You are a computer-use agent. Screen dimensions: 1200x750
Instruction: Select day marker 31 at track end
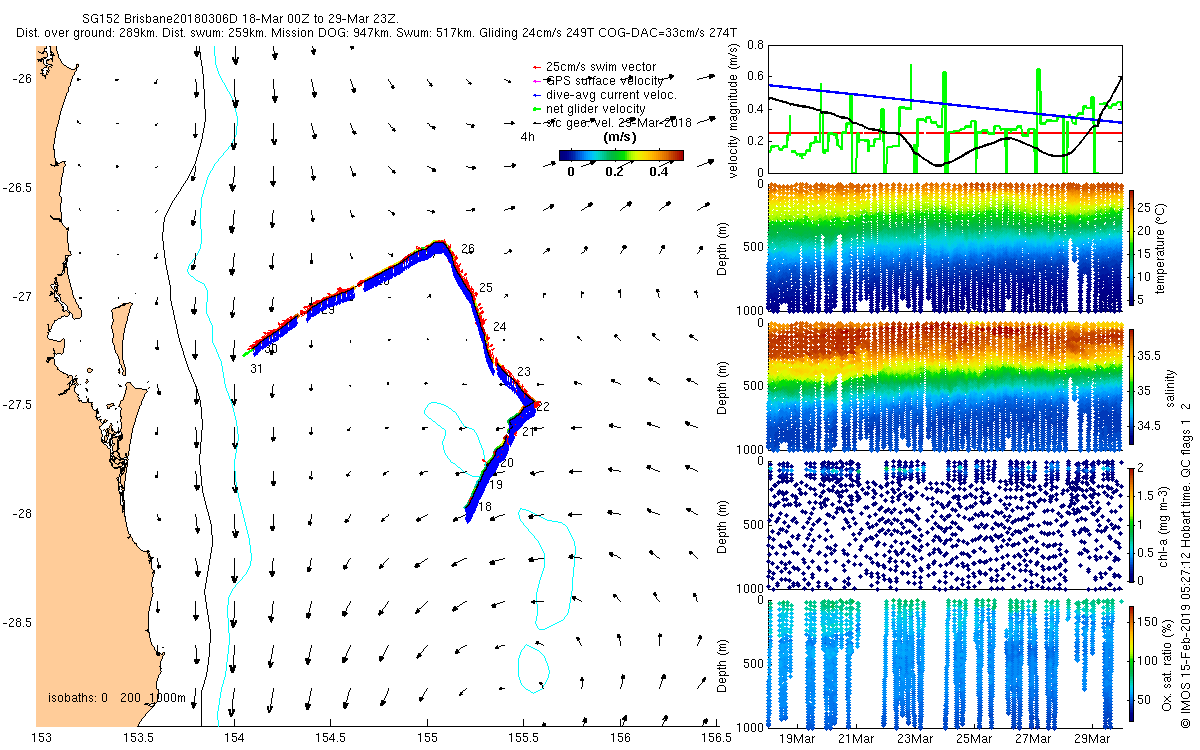[256, 369]
